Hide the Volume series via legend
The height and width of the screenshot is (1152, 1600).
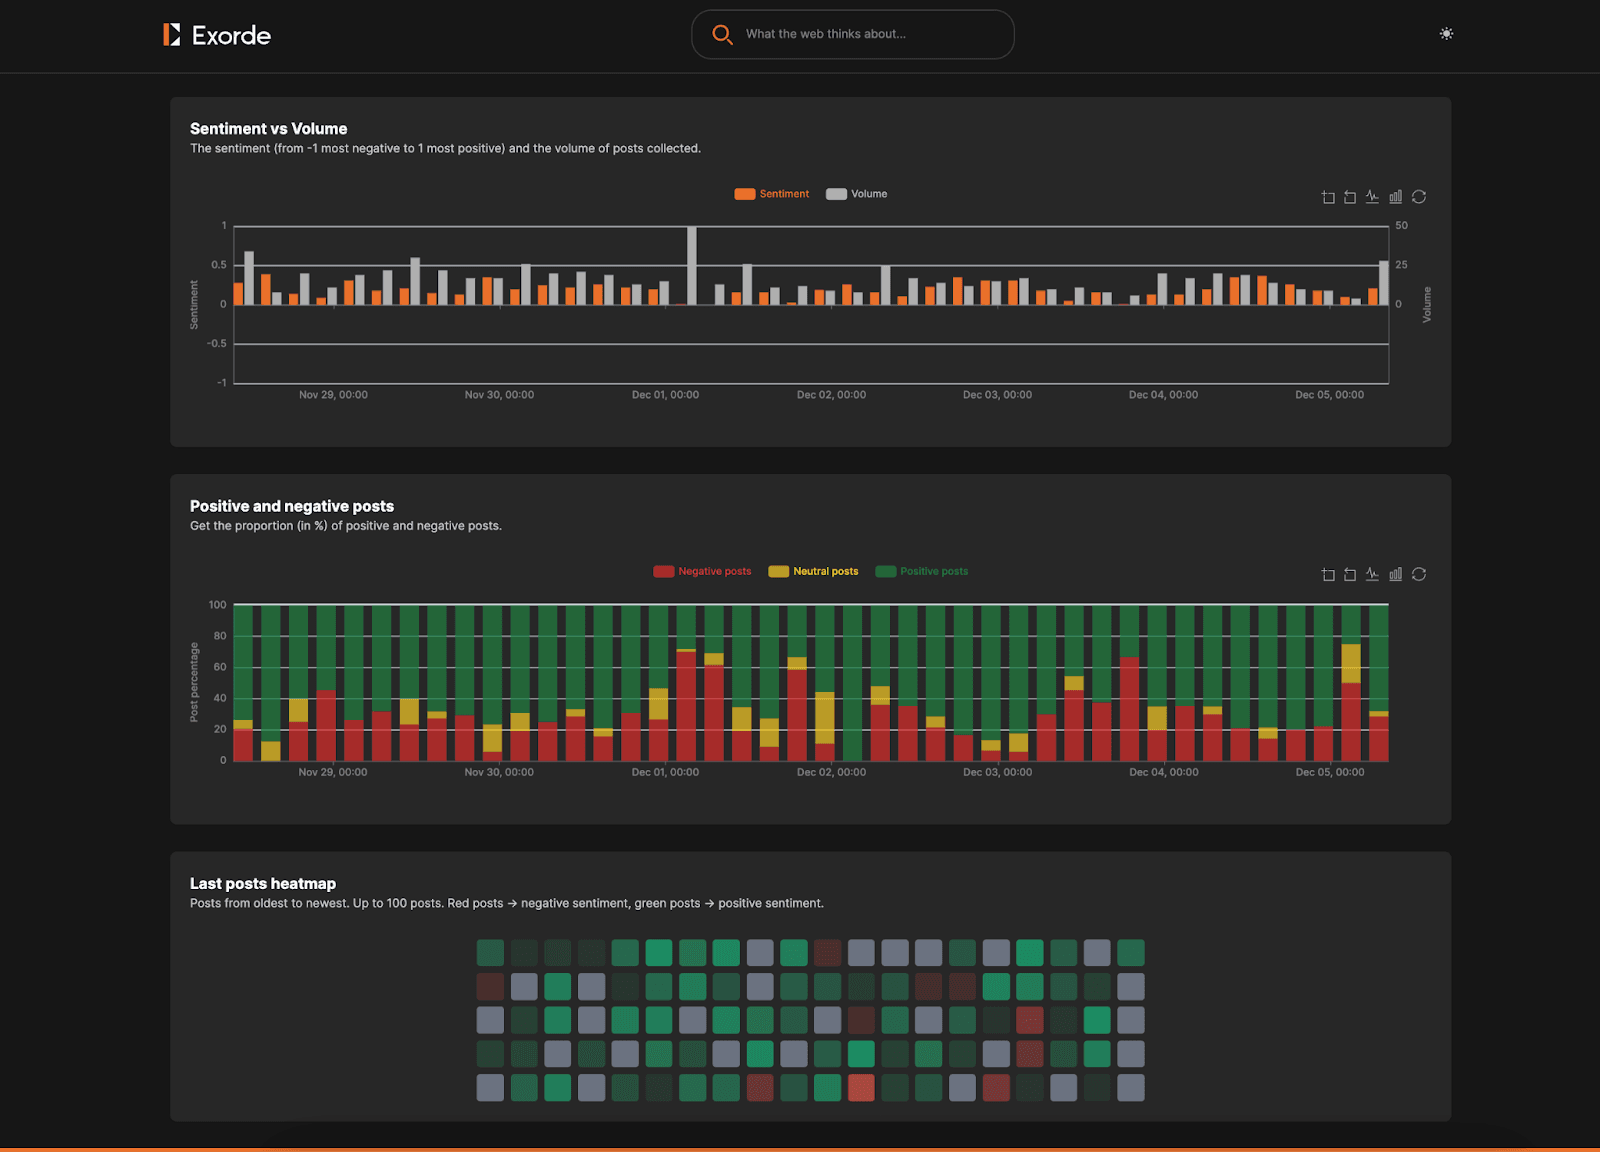tap(857, 194)
